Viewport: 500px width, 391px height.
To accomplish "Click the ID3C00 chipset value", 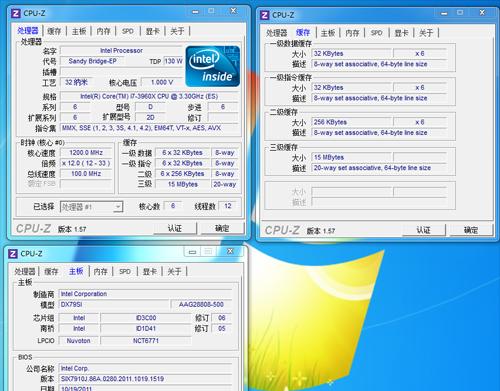I will click(146, 318).
